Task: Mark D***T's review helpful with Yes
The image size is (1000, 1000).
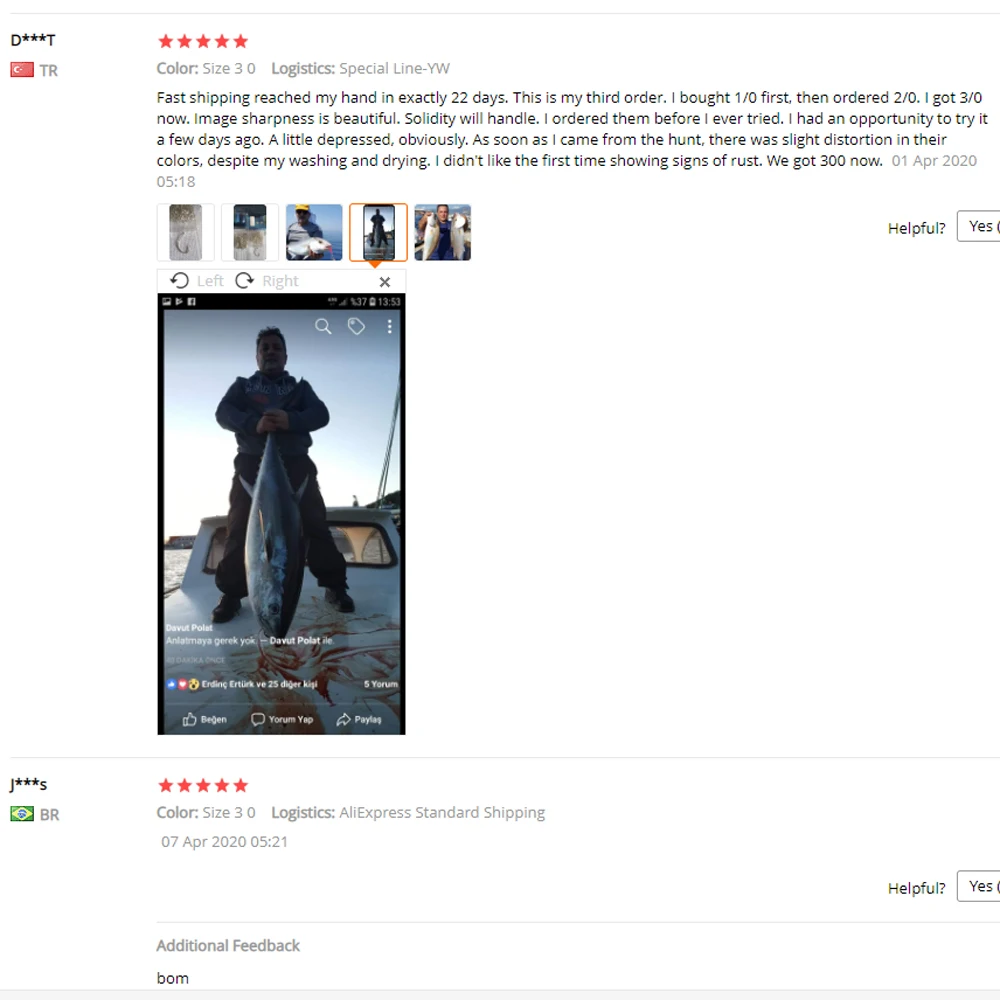Action: point(978,226)
